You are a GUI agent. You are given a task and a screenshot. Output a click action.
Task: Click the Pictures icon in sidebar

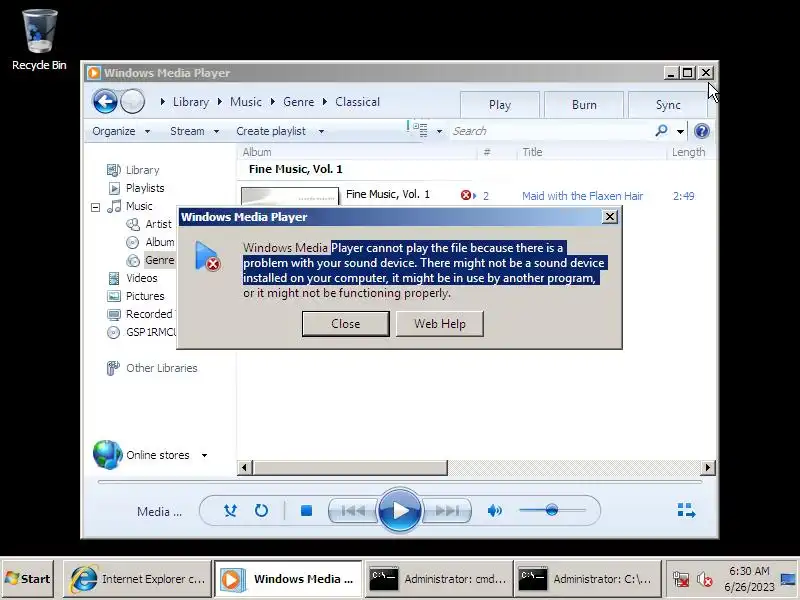114,296
